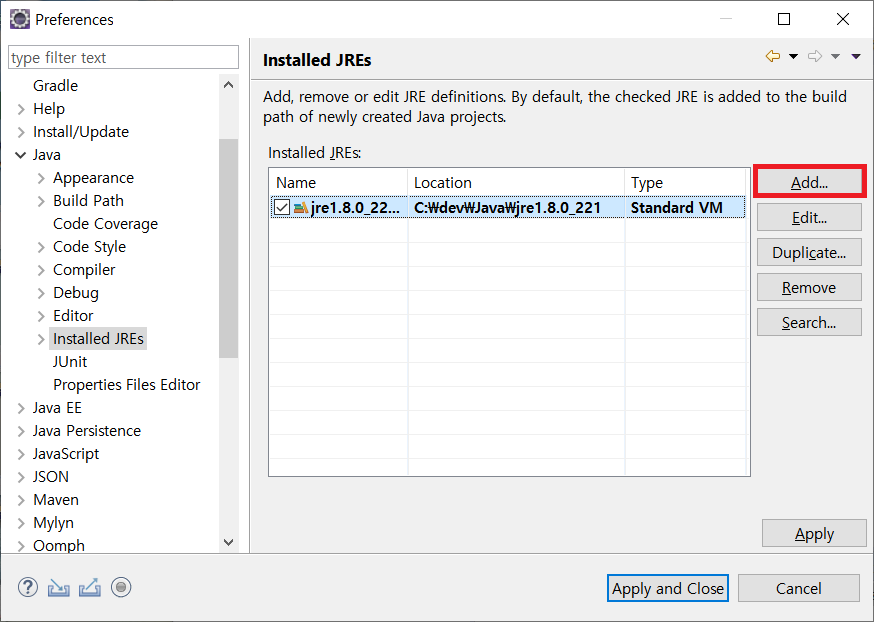Expand the Compiler node
The height and width of the screenshot is (622, 874).
click(x=41, y=270)
